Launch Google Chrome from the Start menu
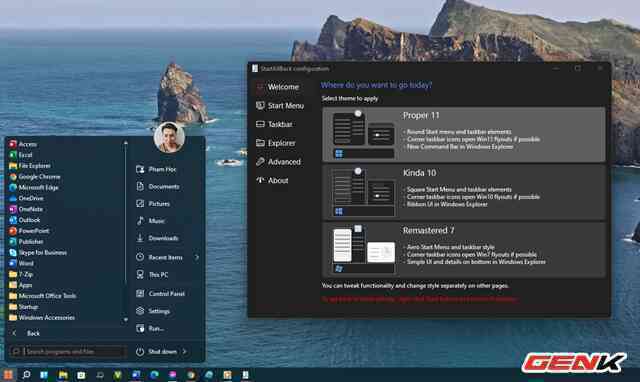The height and width of the screenshot is (382, 640). click(x=35, y=177)
